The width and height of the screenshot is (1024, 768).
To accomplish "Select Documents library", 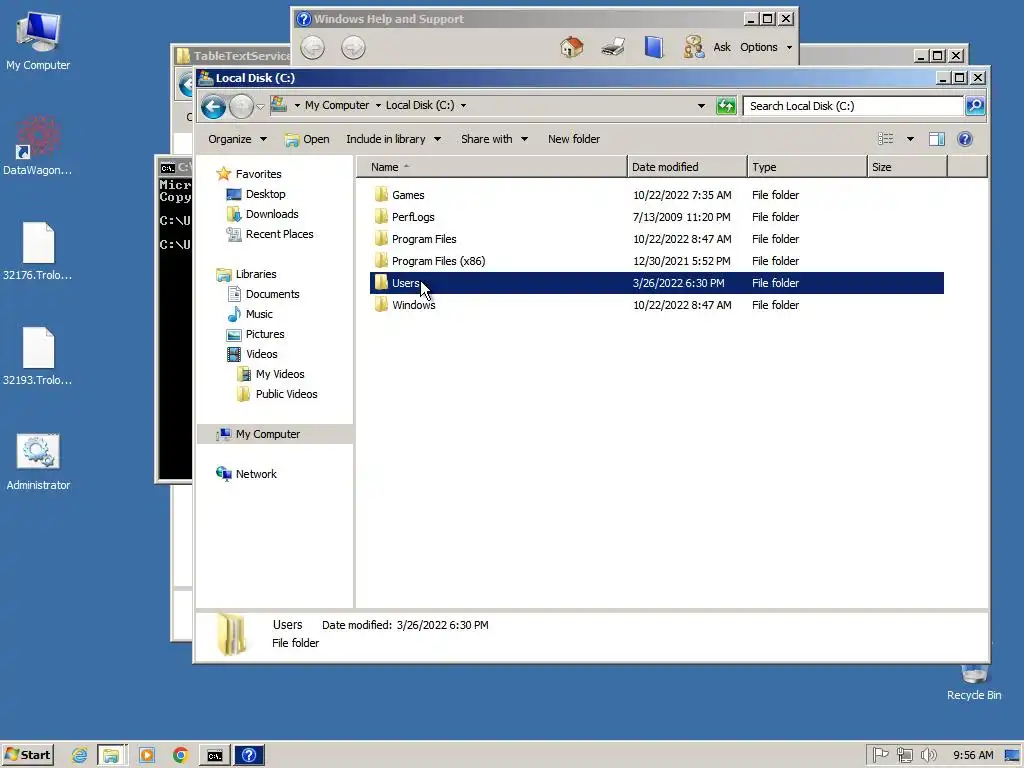I will coord(272,294).
